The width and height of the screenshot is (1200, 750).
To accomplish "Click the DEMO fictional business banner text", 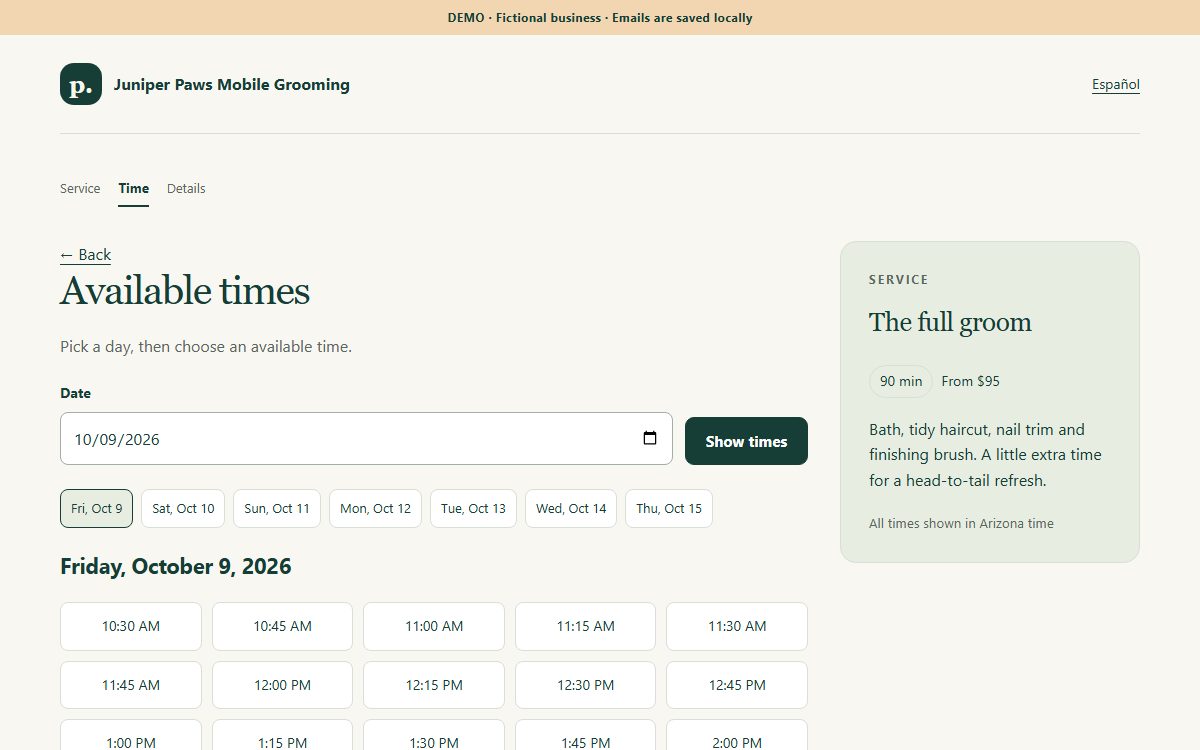I will coord(600,18).
